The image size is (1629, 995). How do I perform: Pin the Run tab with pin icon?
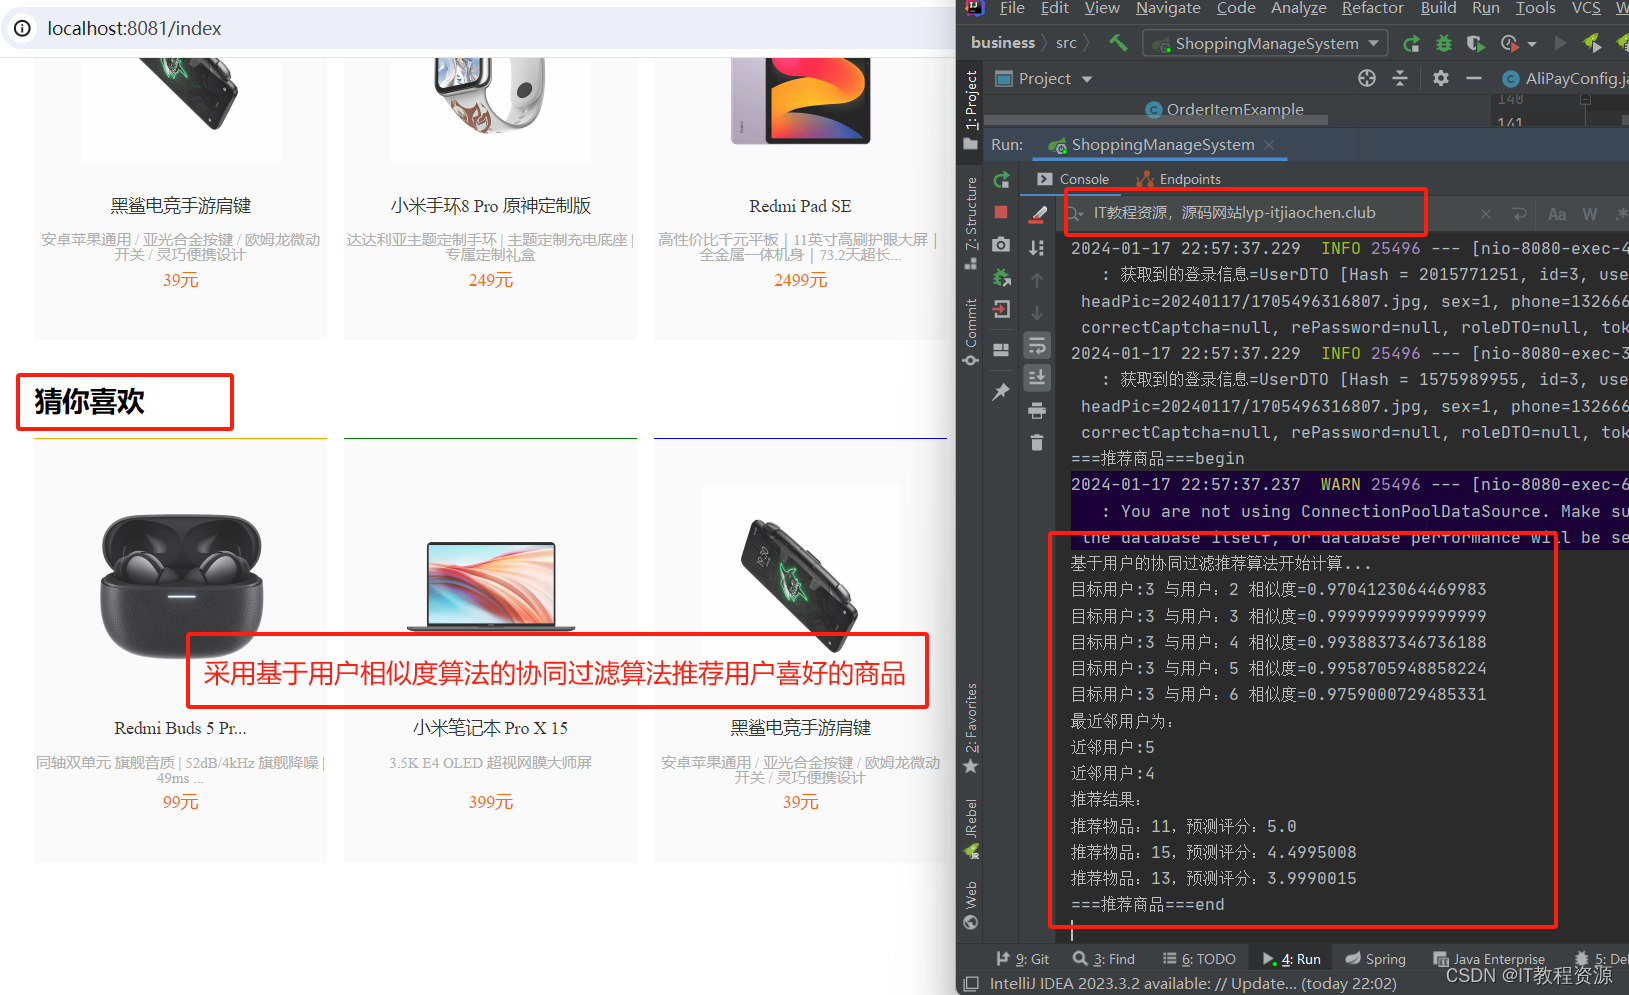point(1001,392)
